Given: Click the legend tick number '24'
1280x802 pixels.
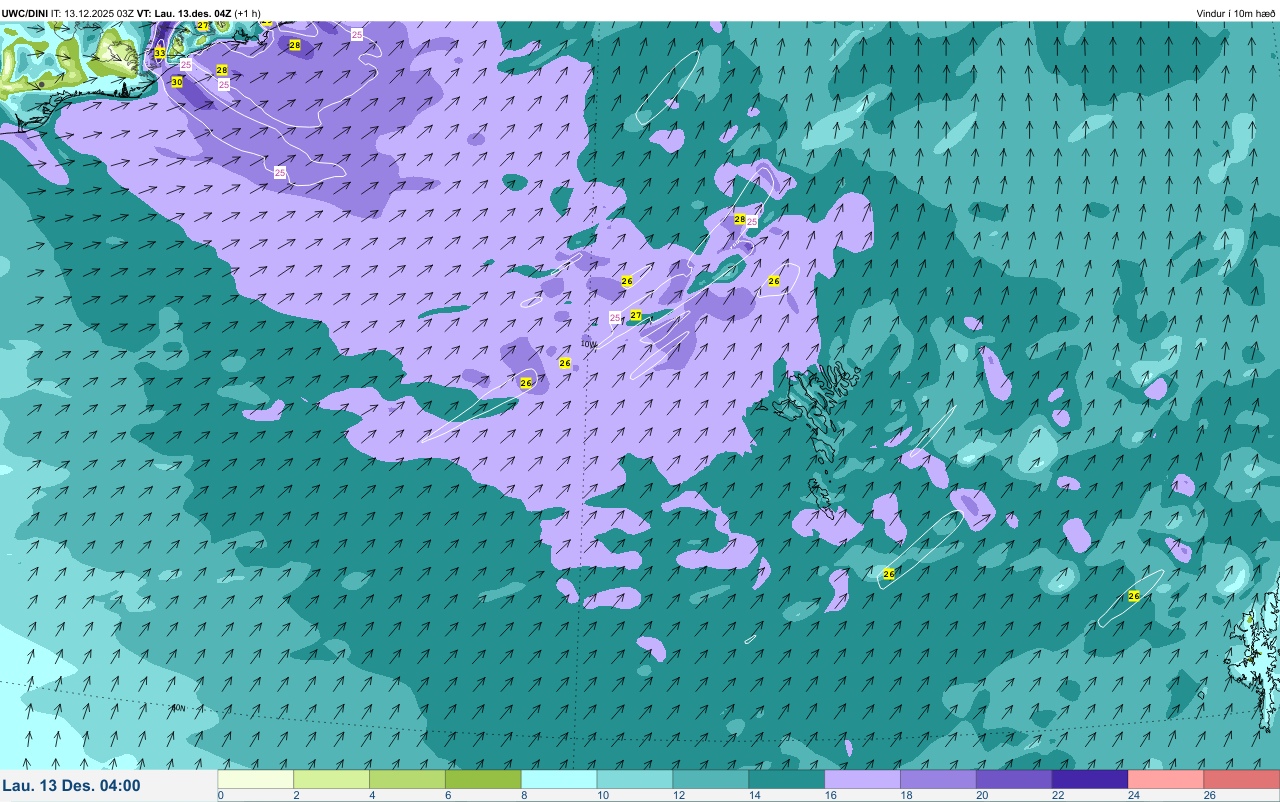Looking at the screenshot, I should 1132,795.
